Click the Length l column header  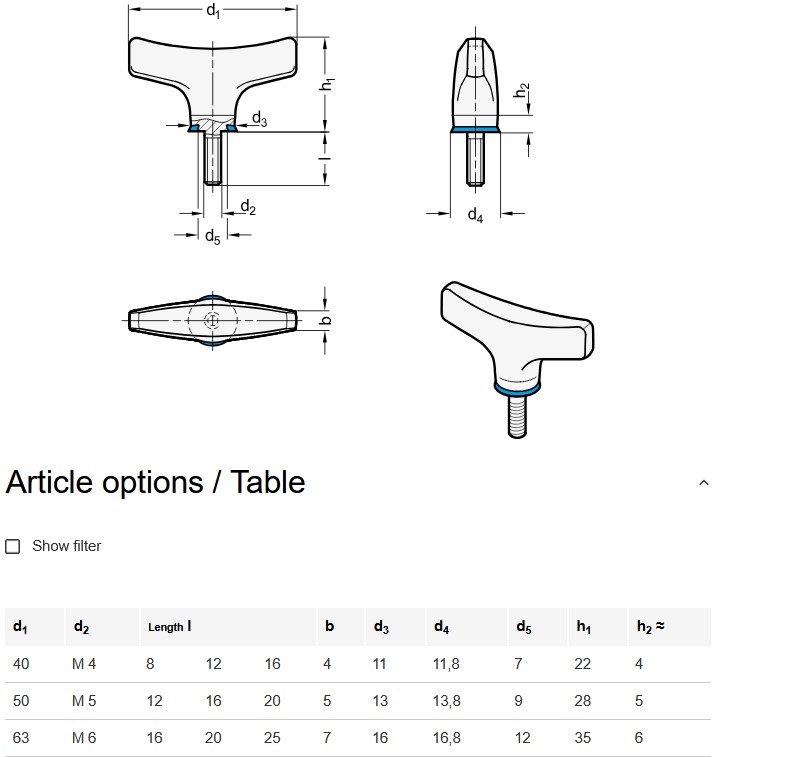228,627
